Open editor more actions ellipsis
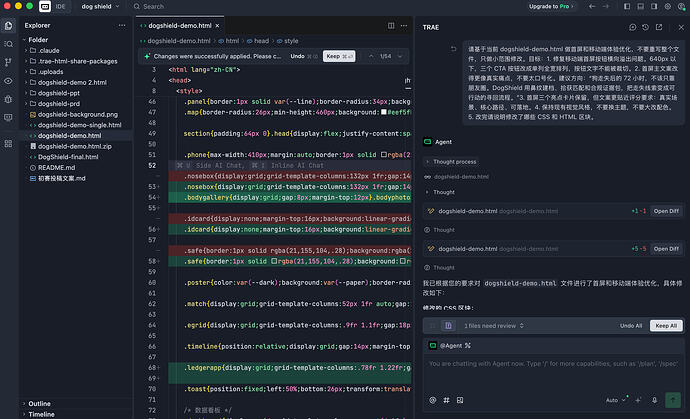690x419 pixels. pos(404,26)
